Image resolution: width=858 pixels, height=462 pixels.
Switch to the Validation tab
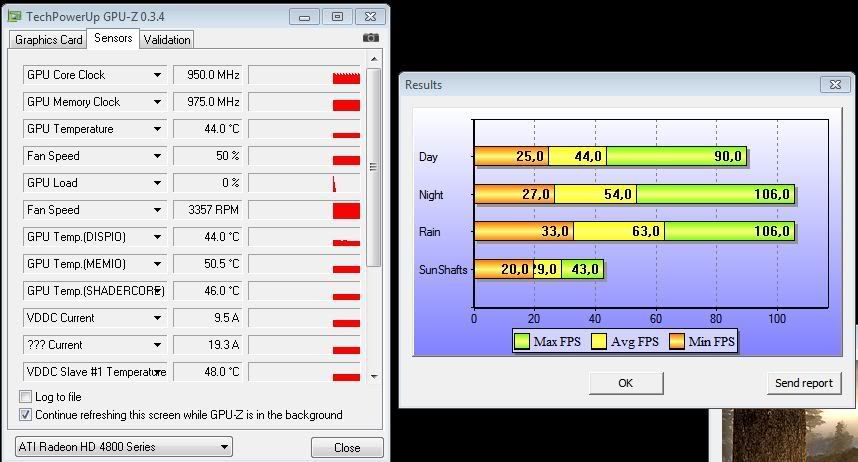pos(166,40)
